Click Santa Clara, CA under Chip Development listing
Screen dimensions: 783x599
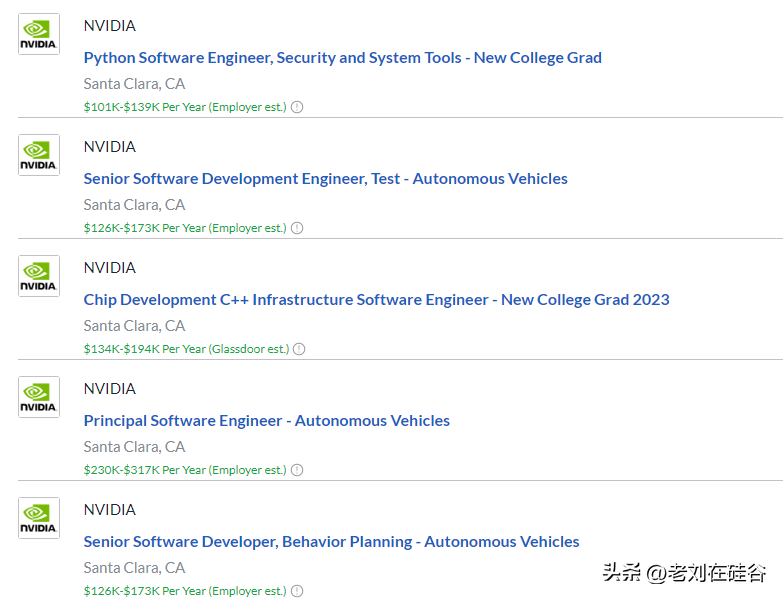pyautogui.click(x=134, y=326)
